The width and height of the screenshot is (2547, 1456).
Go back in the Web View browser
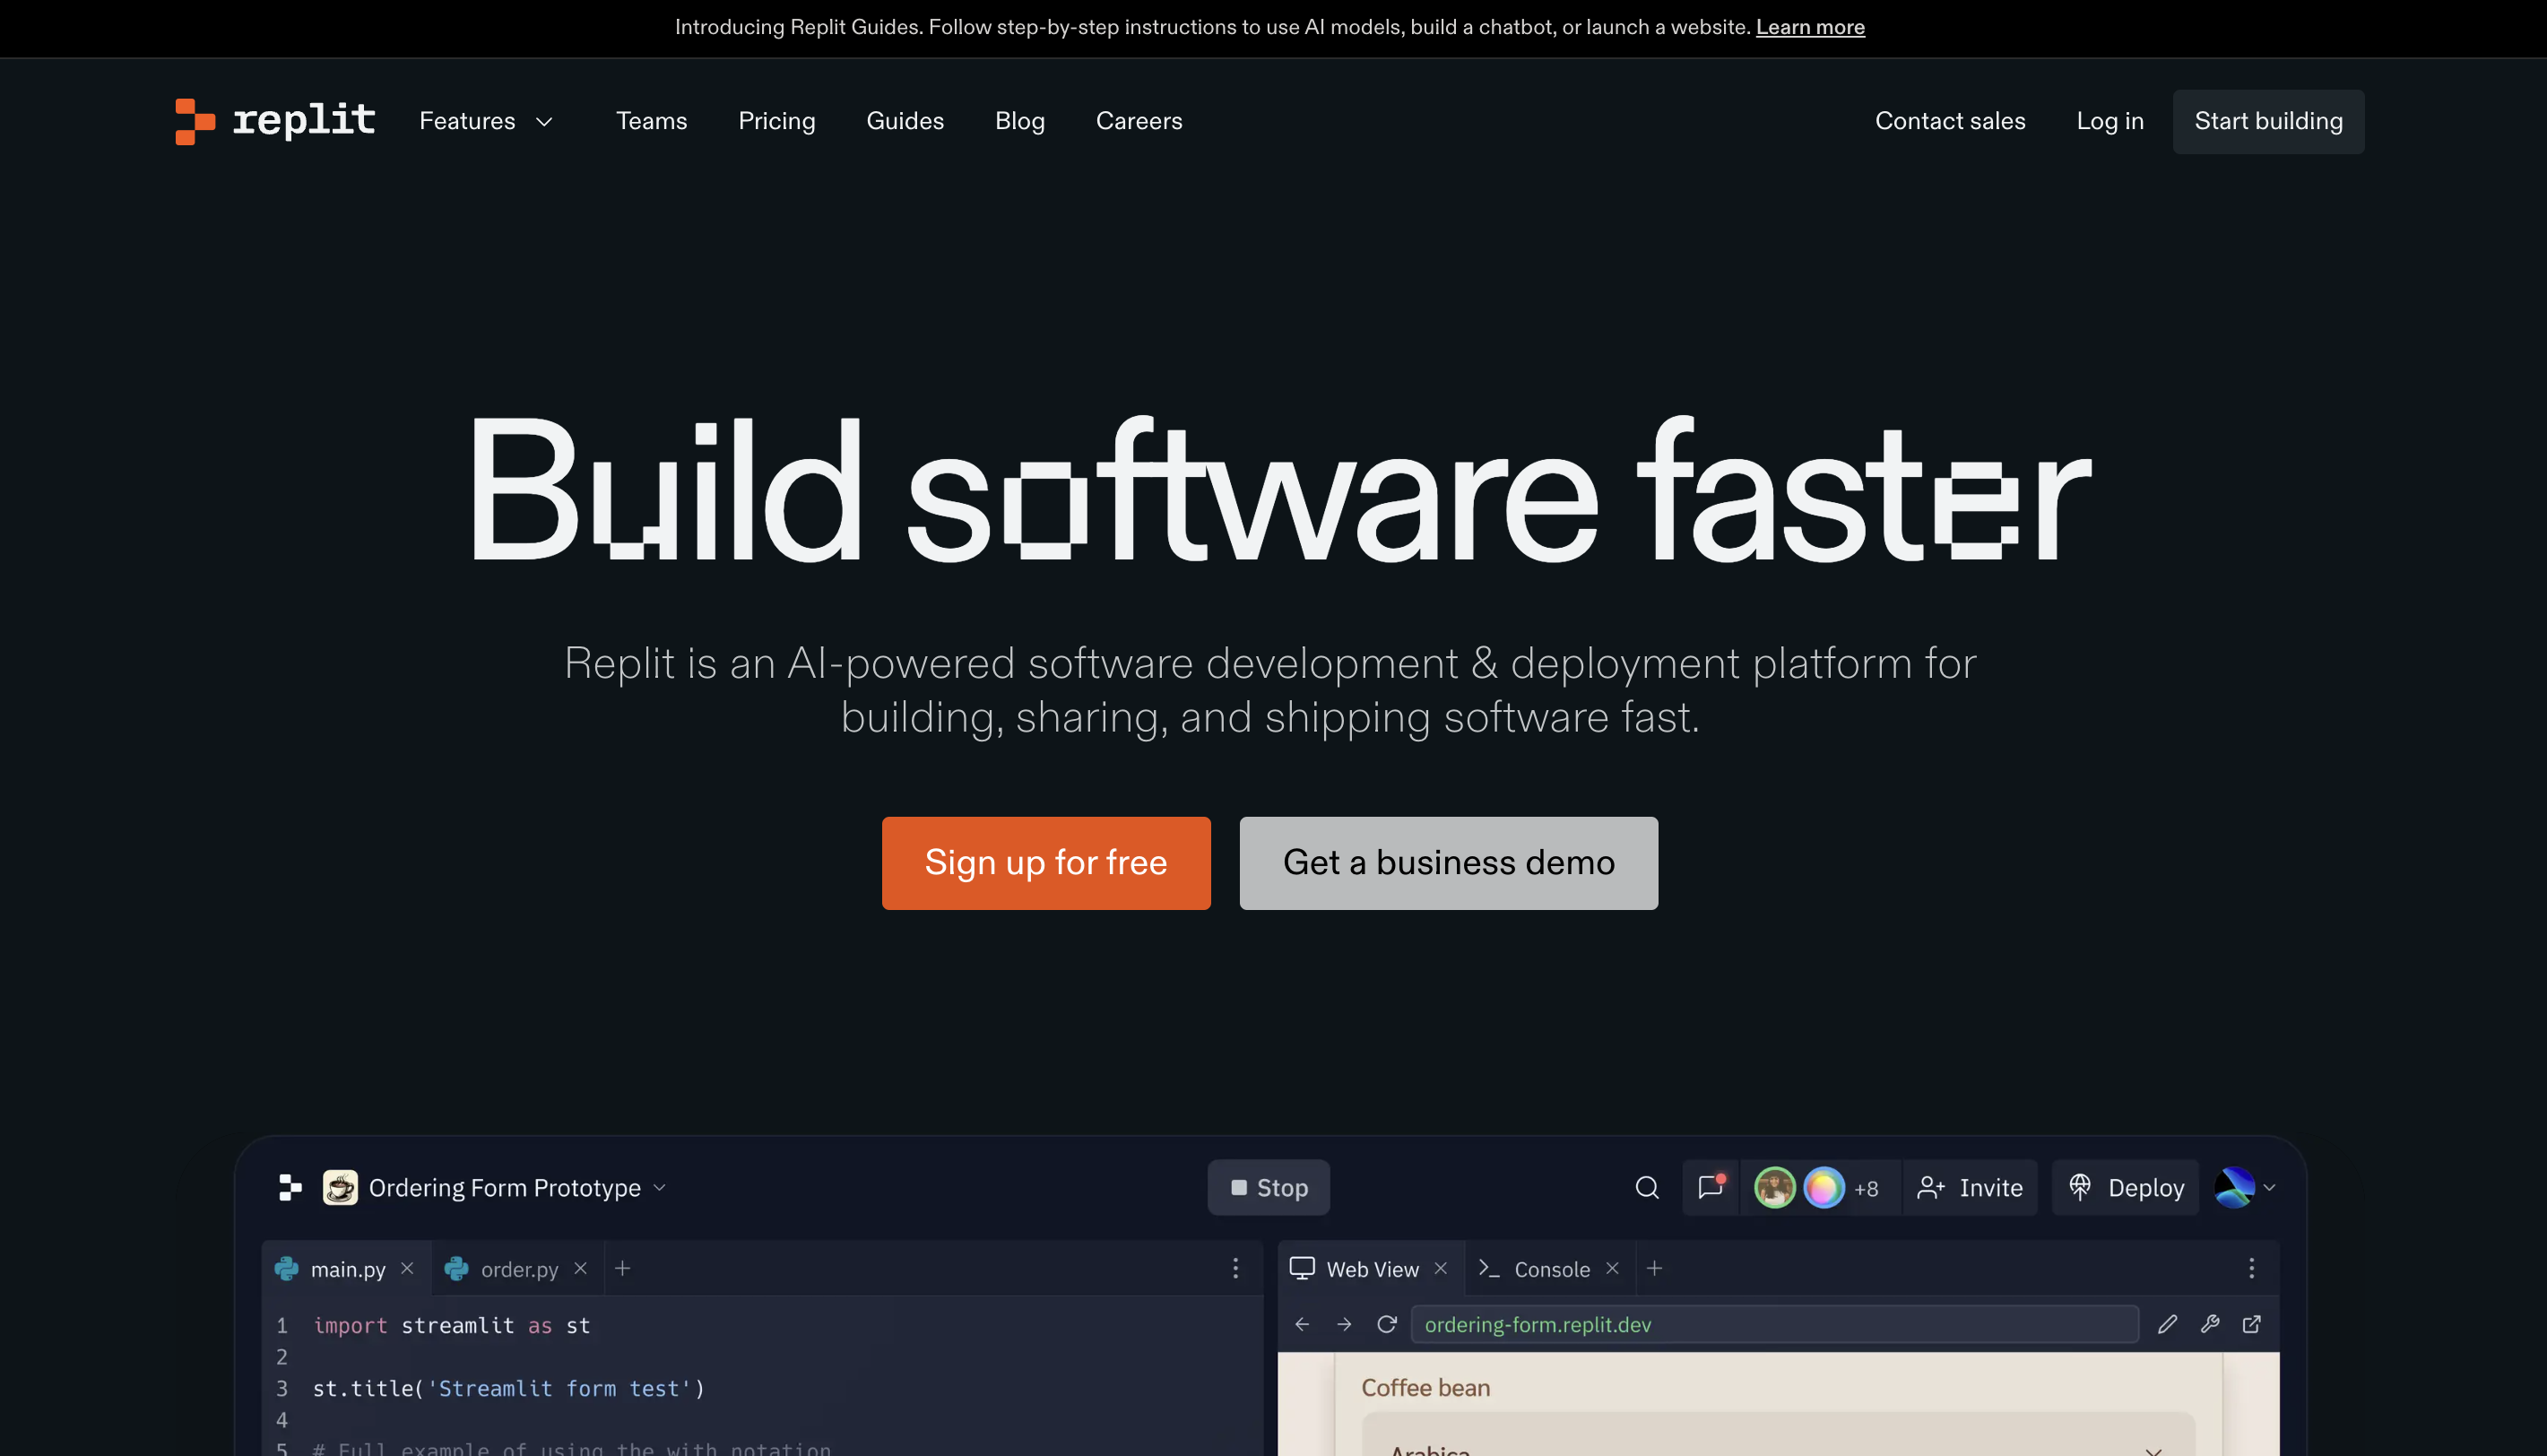[1301, 1324]
